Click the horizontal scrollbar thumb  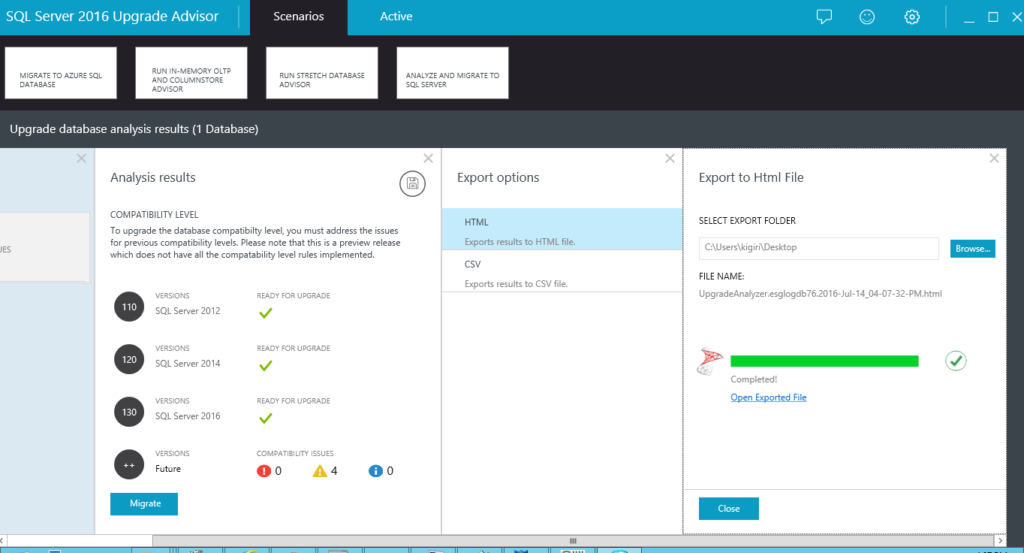pyautogui.click(x=573, y=541)
